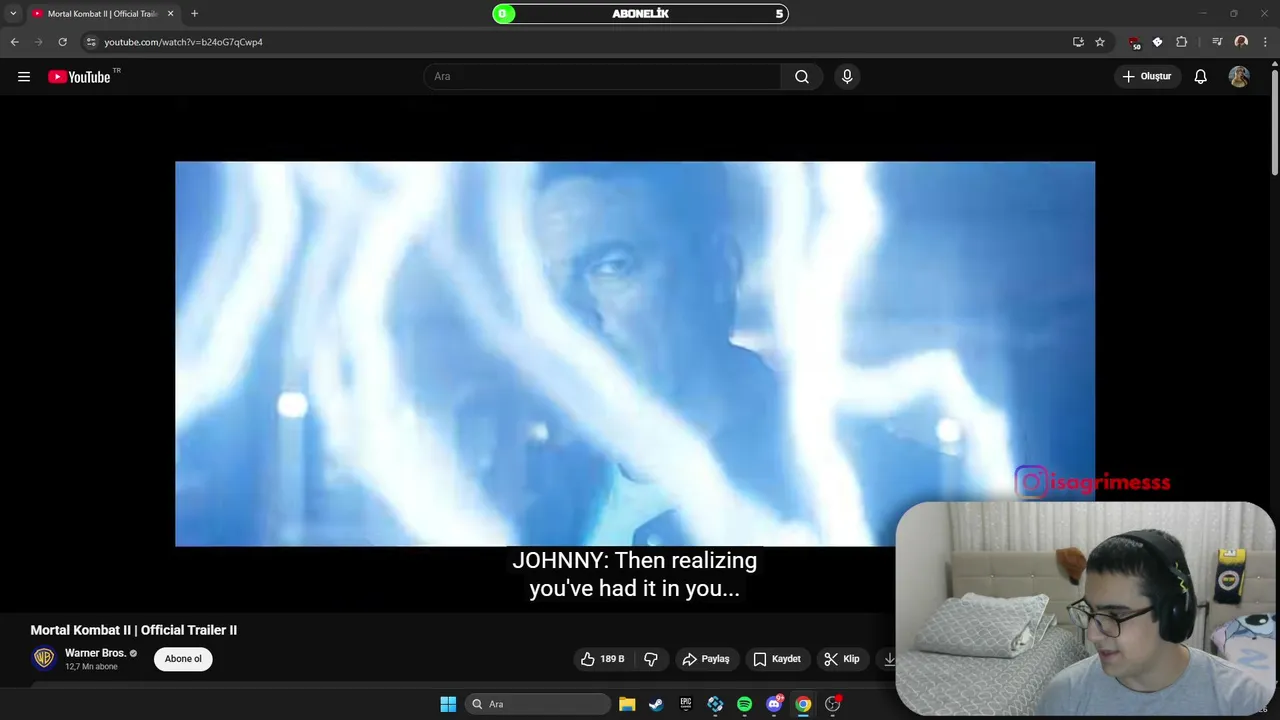
Task: Click the address bar URL
Action: click(183, 42)
